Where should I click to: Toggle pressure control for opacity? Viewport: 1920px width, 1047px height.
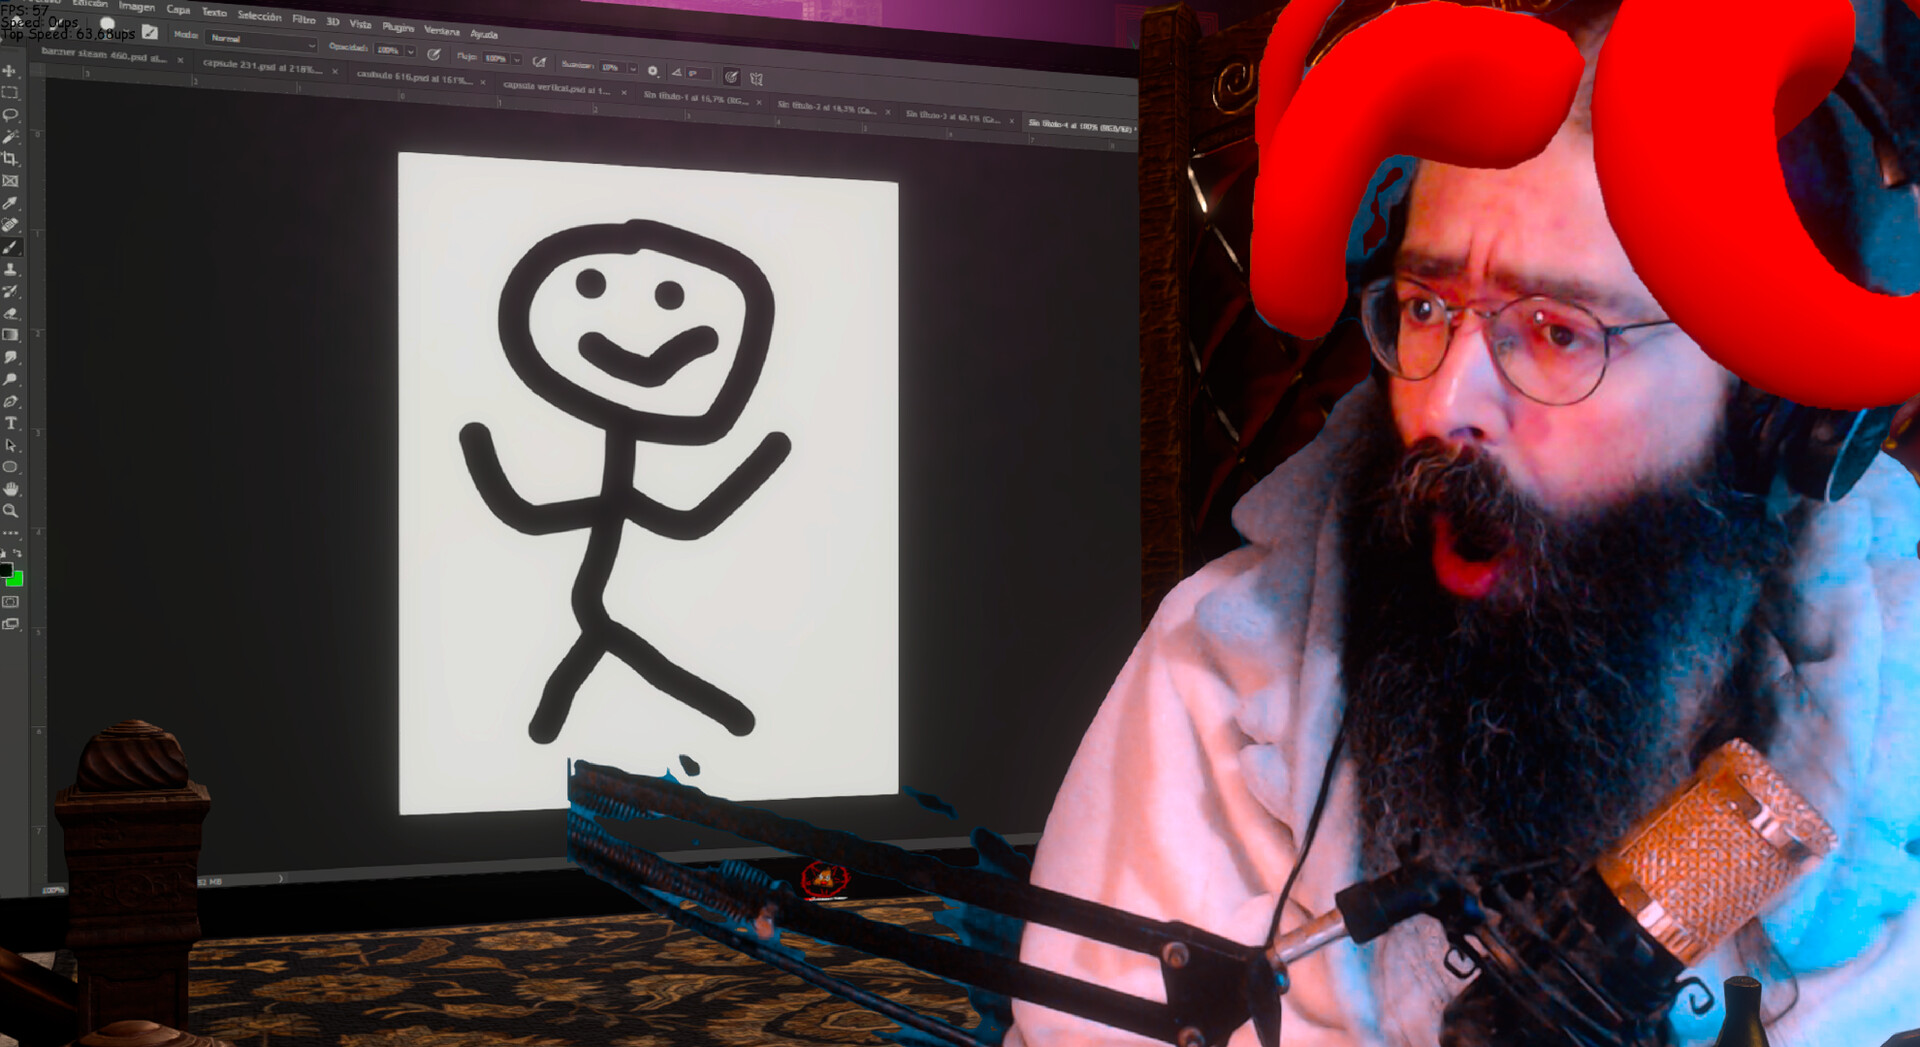tap(433, 54)
